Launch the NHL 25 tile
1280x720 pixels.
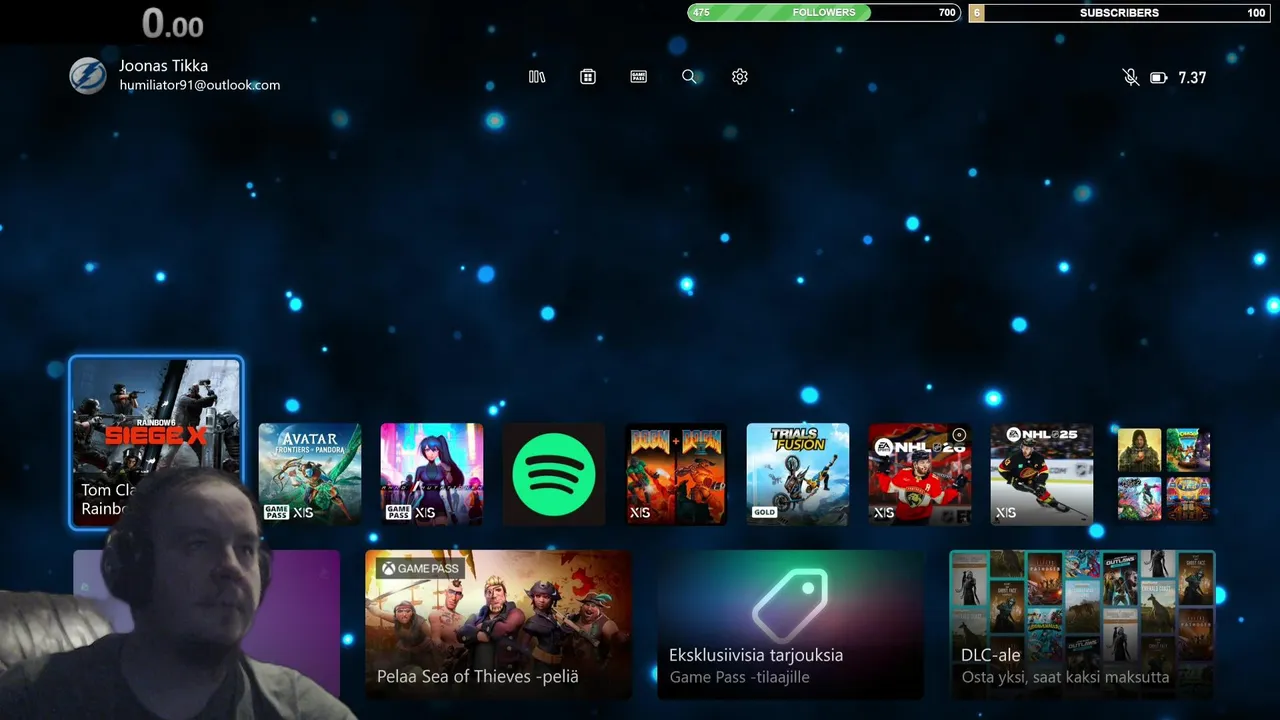click(x=1042, y=474)
